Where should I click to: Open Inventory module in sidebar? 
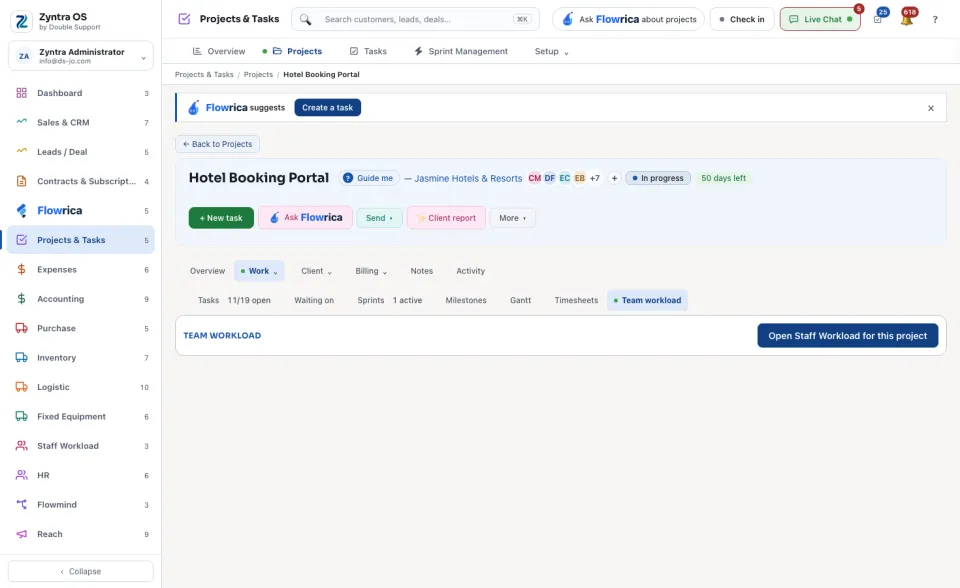(81, 358)
